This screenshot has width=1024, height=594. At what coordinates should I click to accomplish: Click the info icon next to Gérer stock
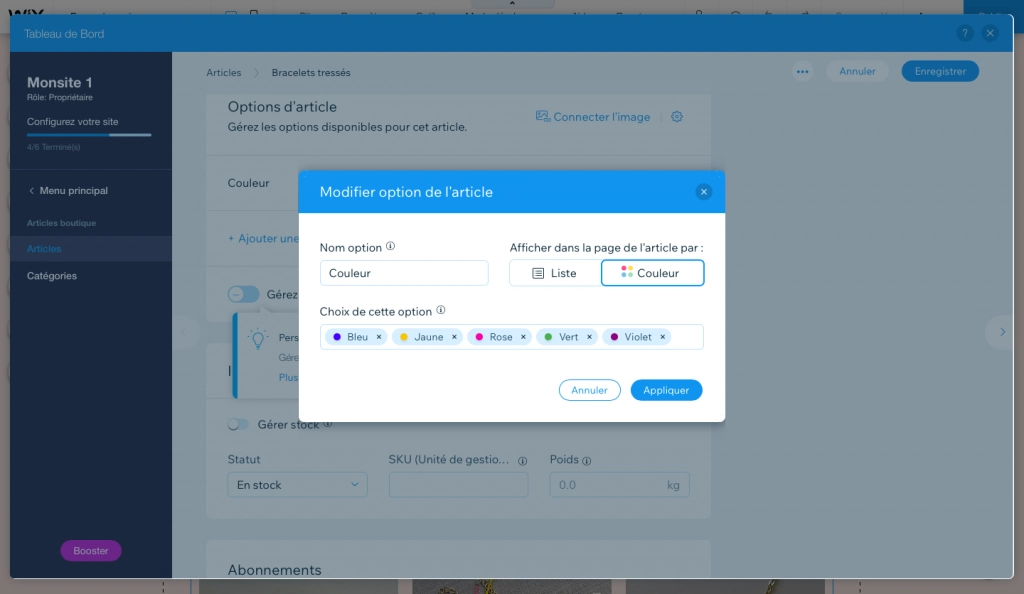pos(328,424)
